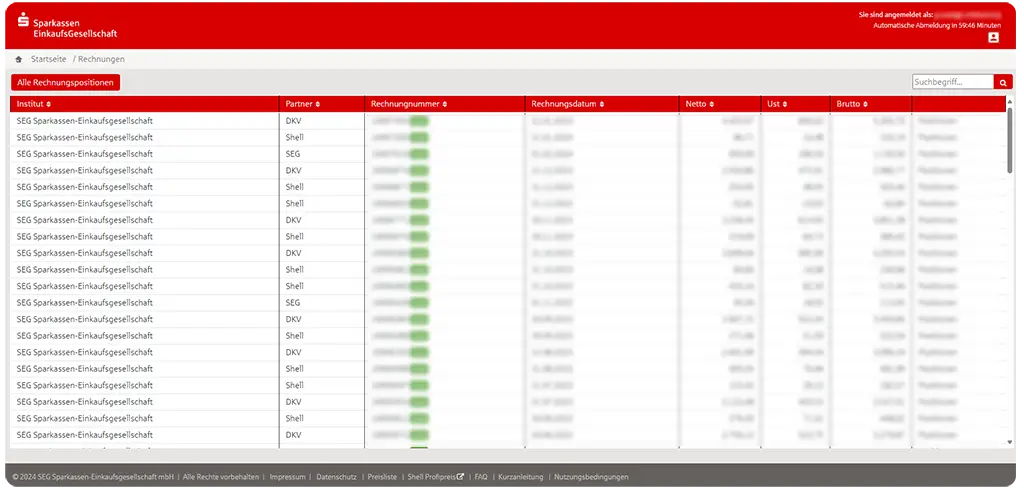Go to Startseite breadcrumb link

48,60
